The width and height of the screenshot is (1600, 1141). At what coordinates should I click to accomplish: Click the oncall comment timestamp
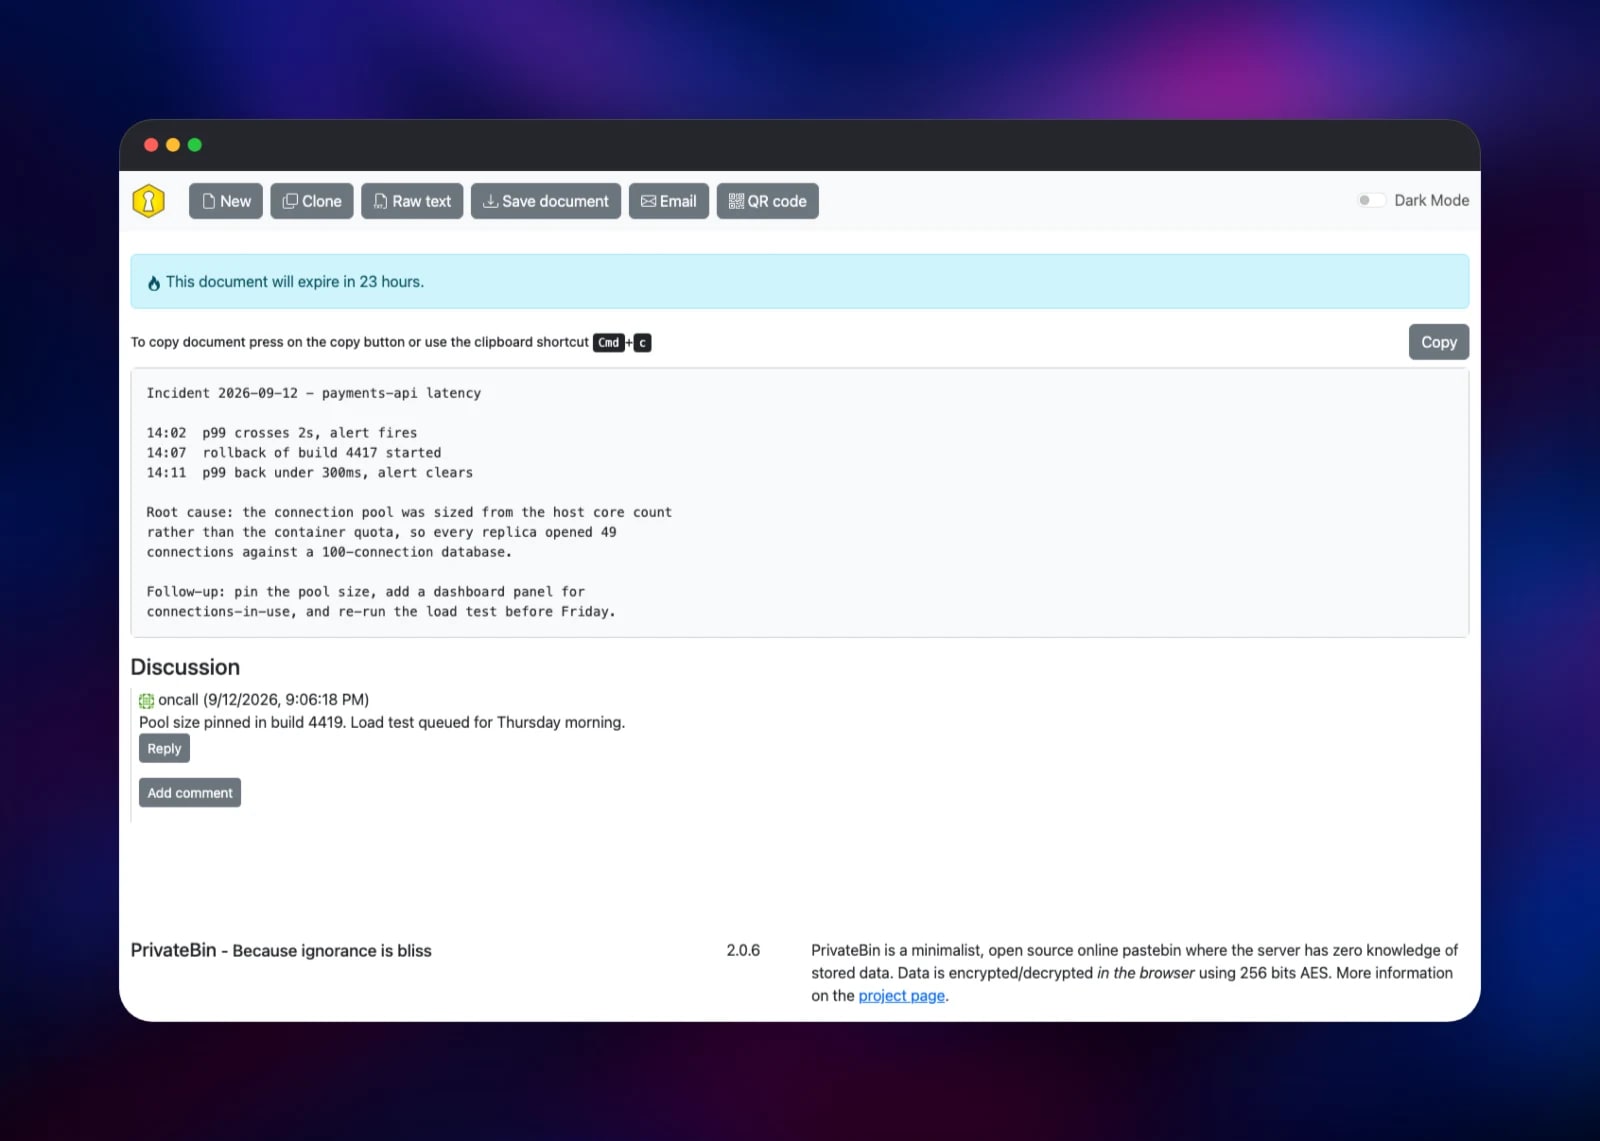click(x=286, y=700)
